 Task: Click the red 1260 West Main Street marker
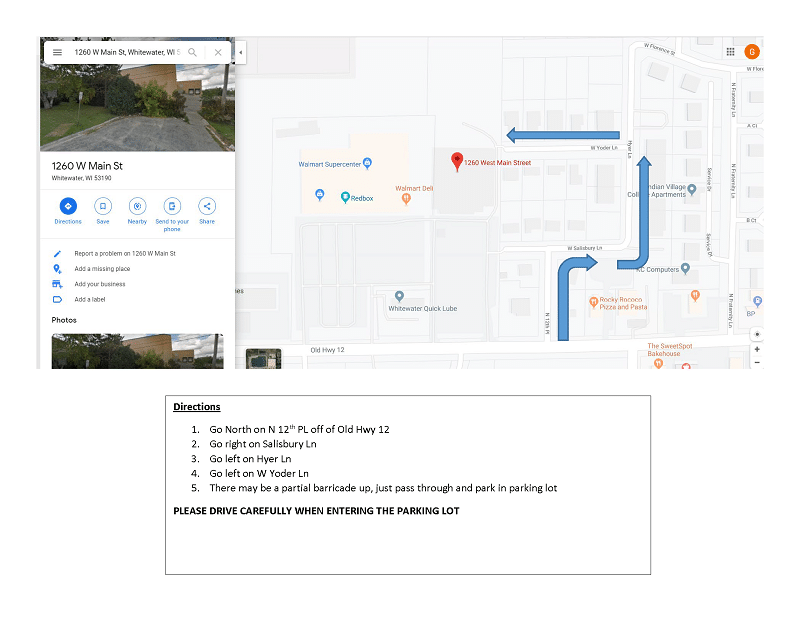[457, 162]
